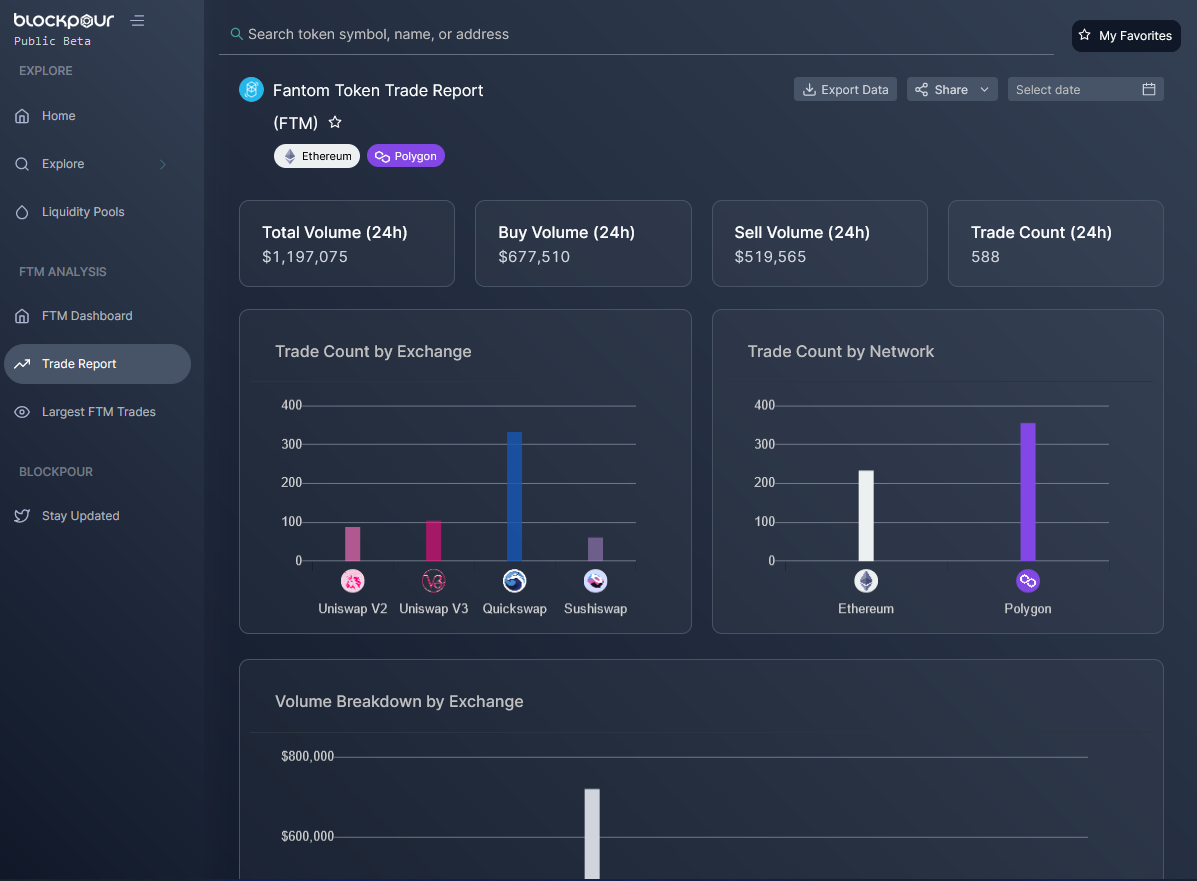Click the Blockpour logo
This screenshot has height=881, width=1197.
pyautogui.click(x=63, y=21)
